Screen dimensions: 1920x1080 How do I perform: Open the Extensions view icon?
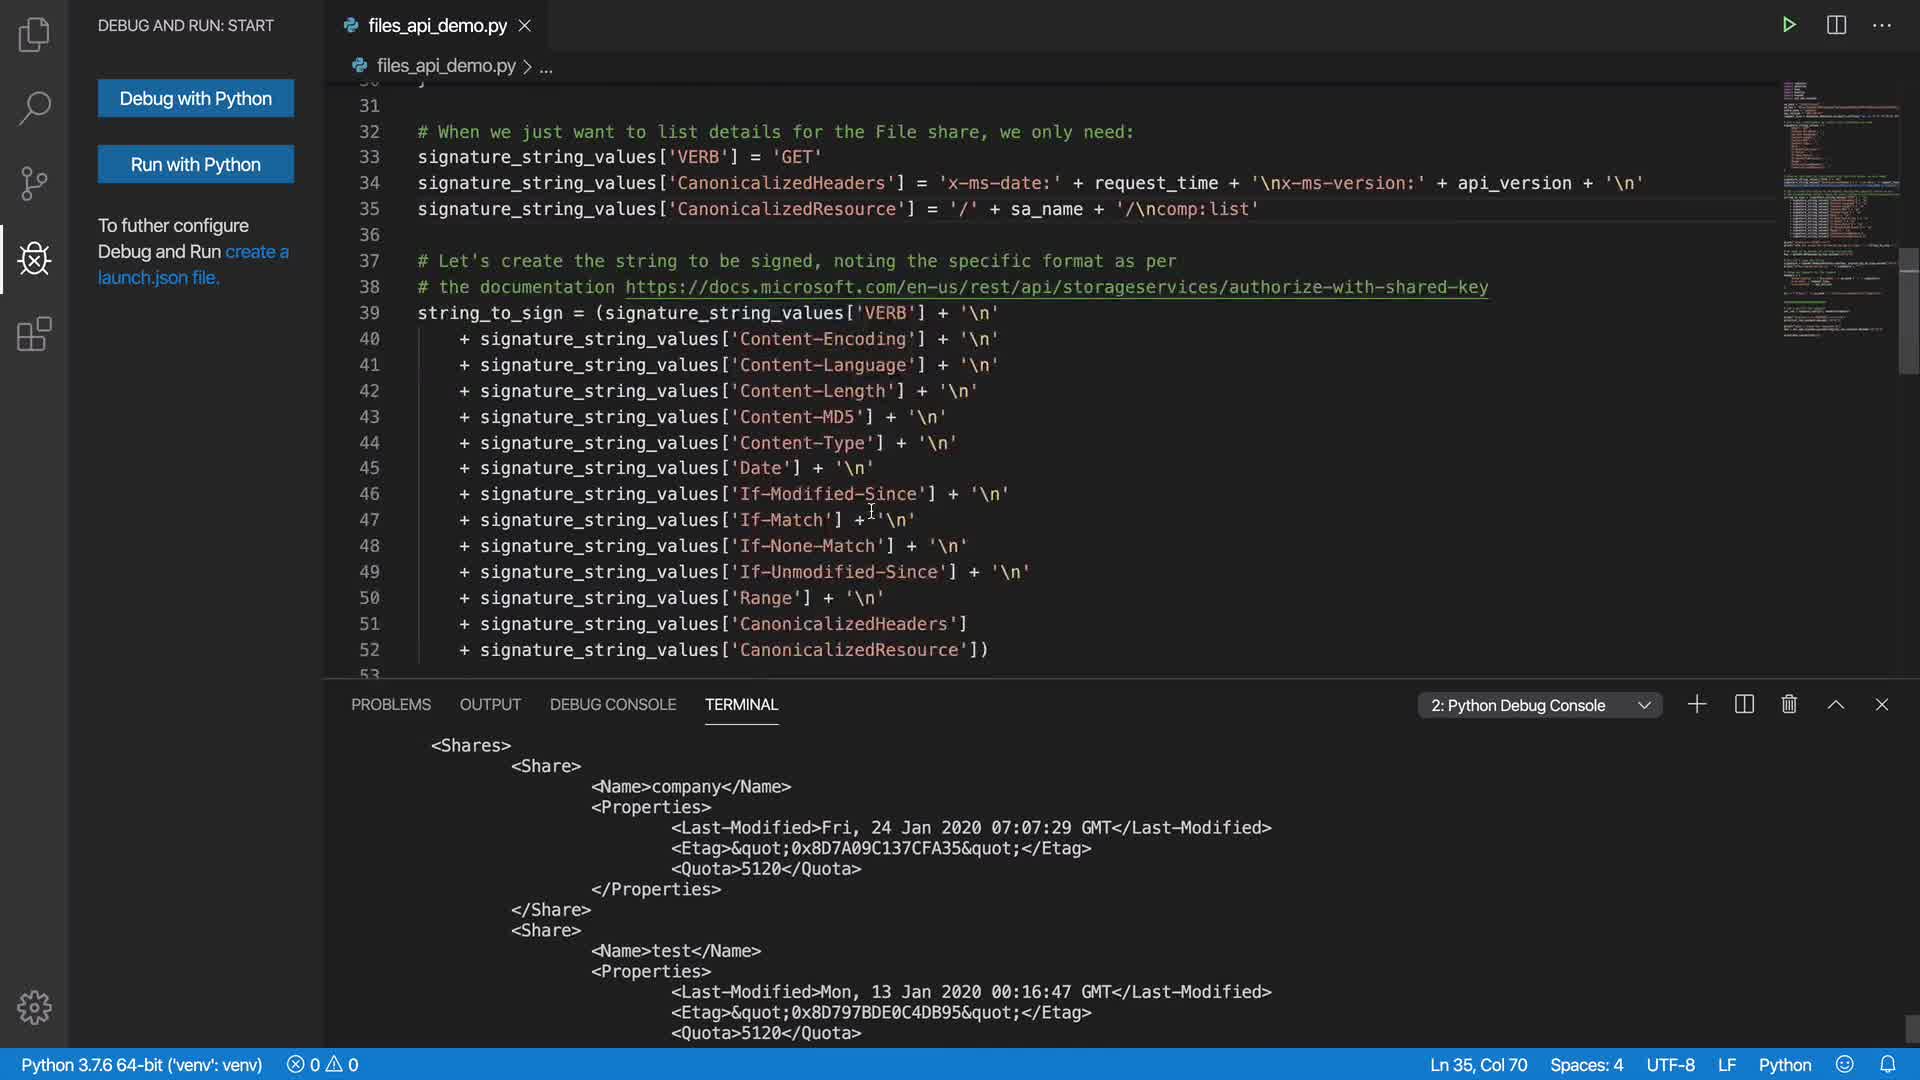(34, 334)
